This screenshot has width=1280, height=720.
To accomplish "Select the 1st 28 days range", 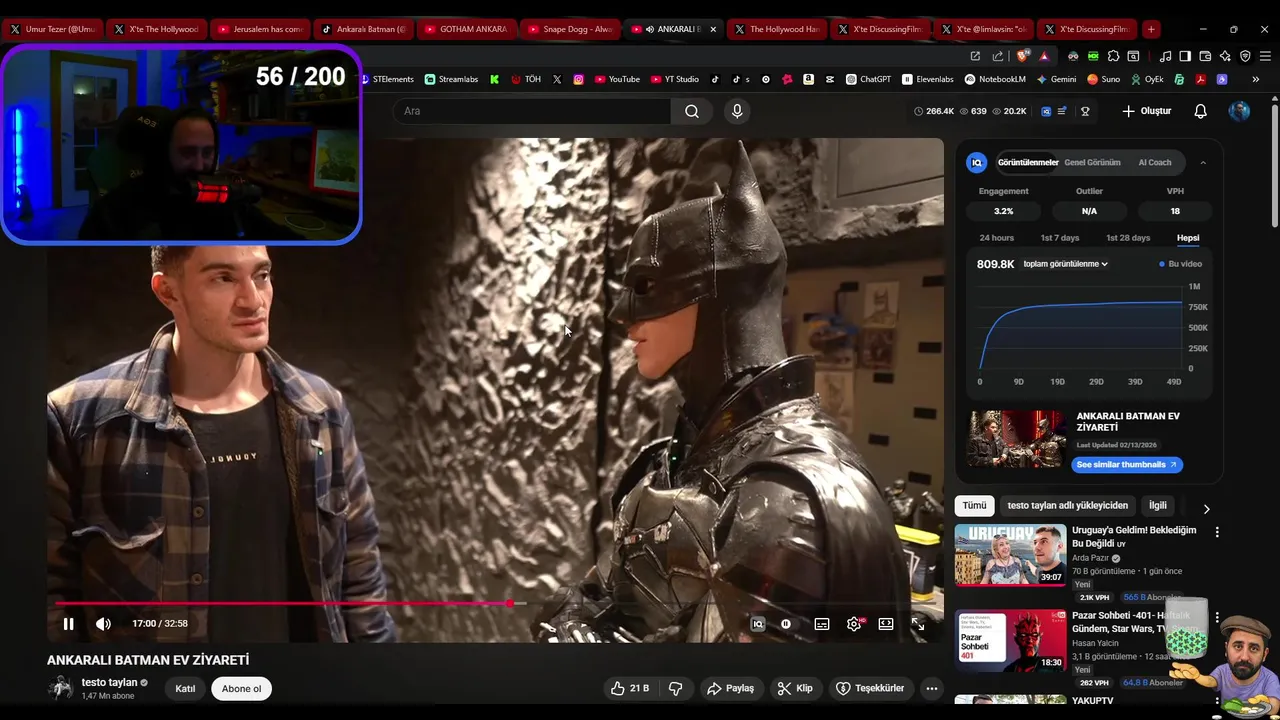I will pos(1128,238).
